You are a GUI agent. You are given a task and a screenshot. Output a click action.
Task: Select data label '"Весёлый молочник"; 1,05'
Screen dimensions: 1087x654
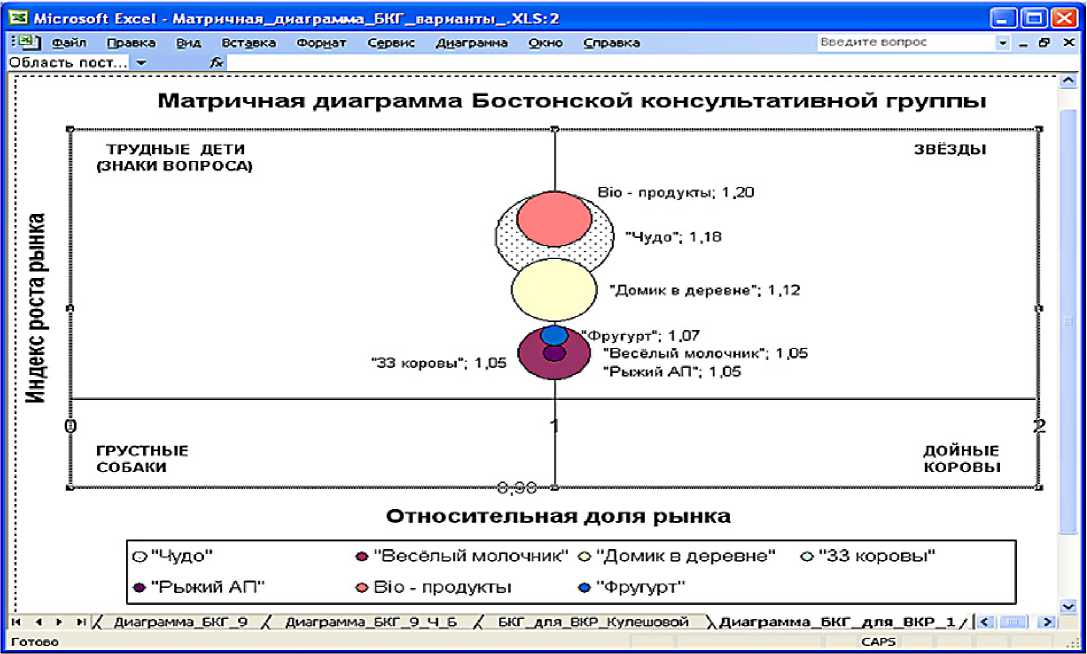[705, 354]
